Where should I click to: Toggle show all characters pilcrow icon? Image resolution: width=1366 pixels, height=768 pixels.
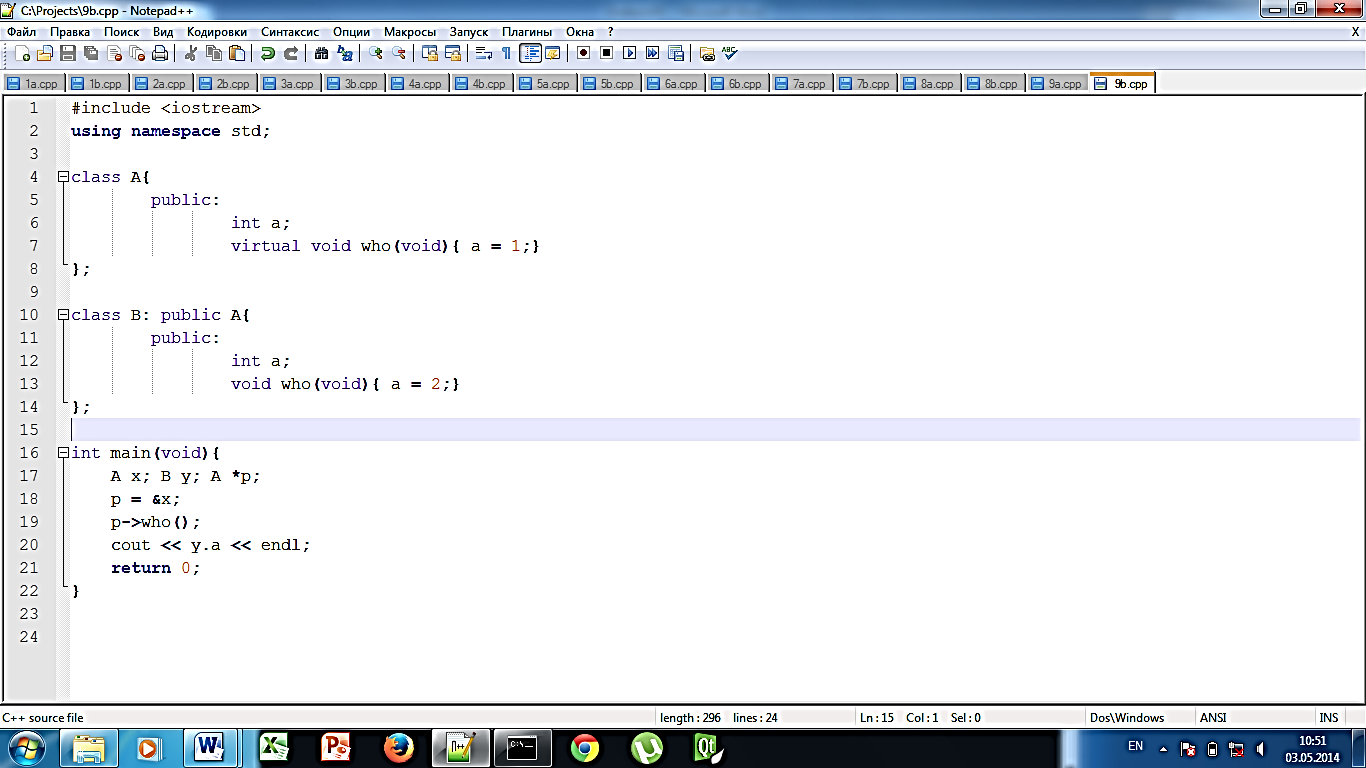coord(506,53)
